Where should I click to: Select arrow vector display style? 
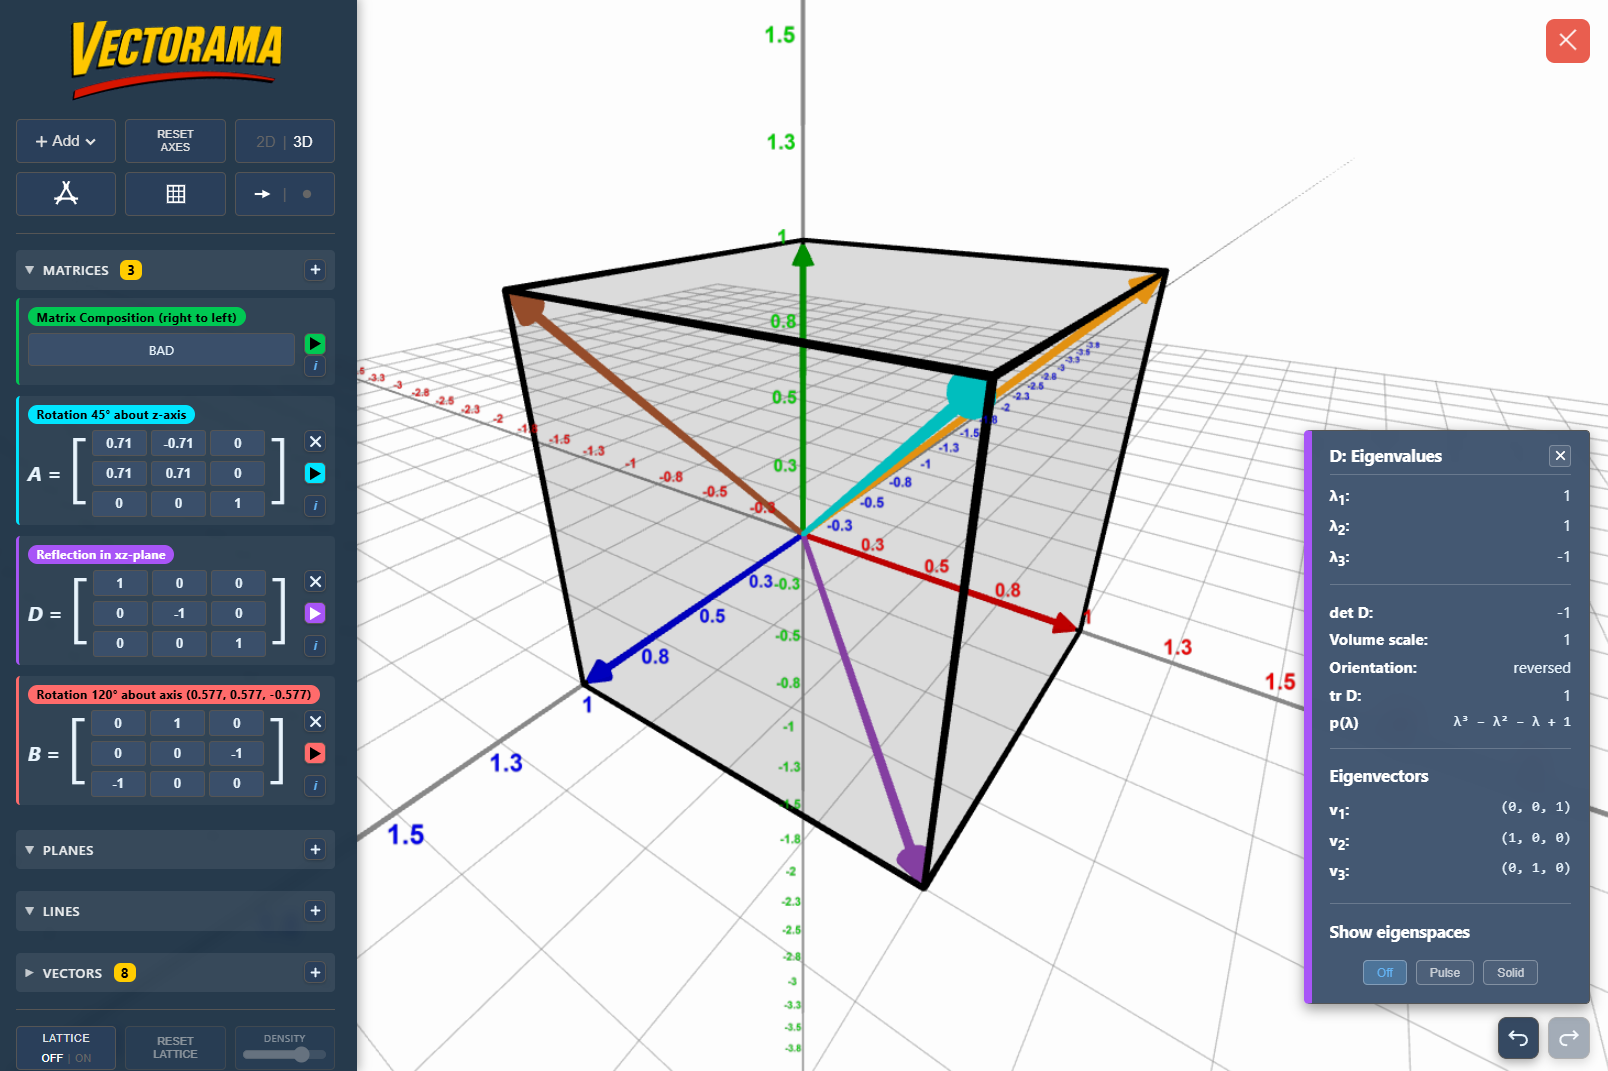tap(262, 194)
